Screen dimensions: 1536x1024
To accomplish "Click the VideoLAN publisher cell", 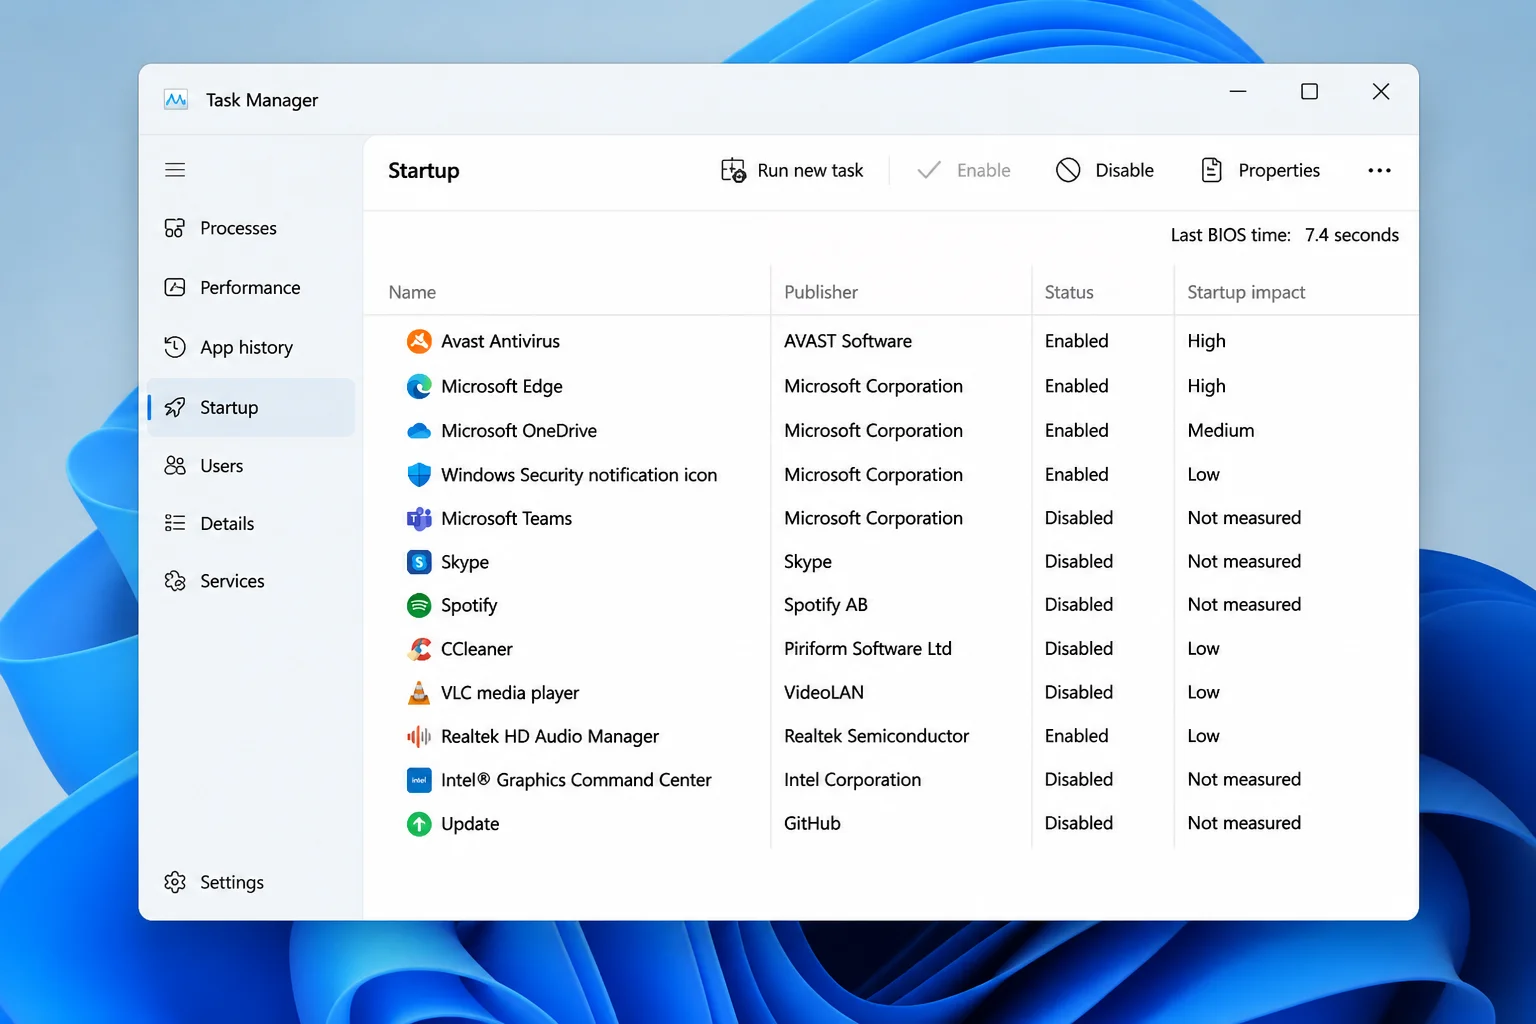I will coord(824,692).
